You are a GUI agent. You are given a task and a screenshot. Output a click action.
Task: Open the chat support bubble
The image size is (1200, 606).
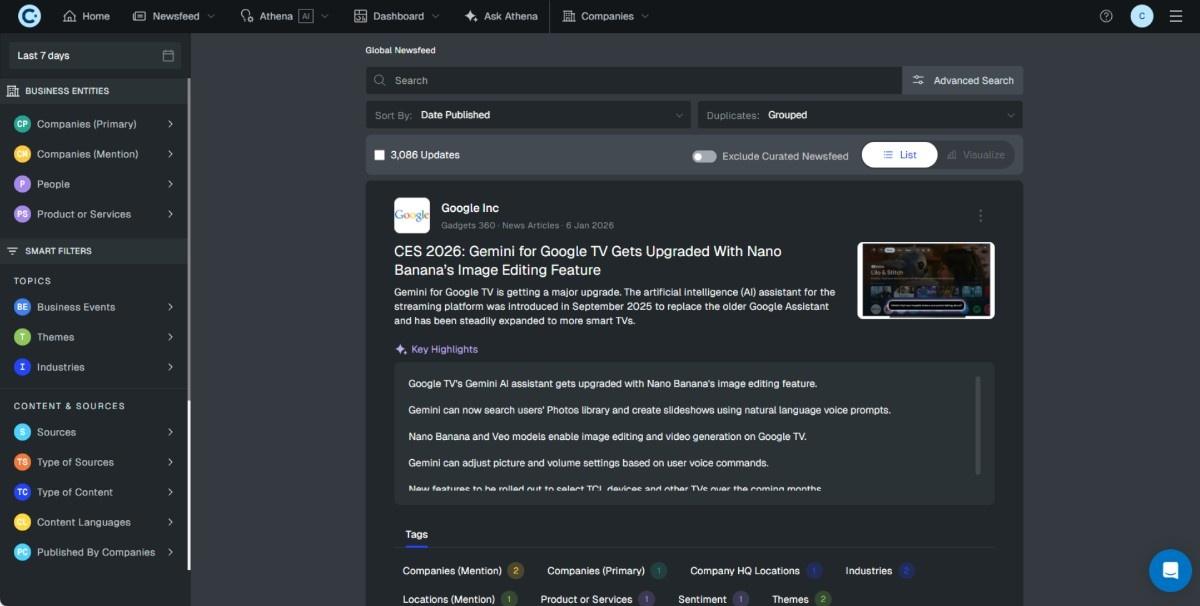pyautogui.click(x=1169, y=570)
